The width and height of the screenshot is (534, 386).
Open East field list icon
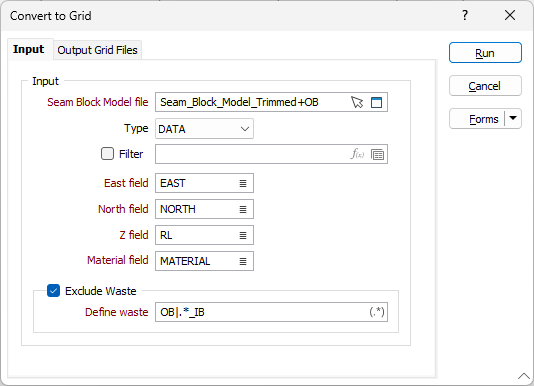243,184
